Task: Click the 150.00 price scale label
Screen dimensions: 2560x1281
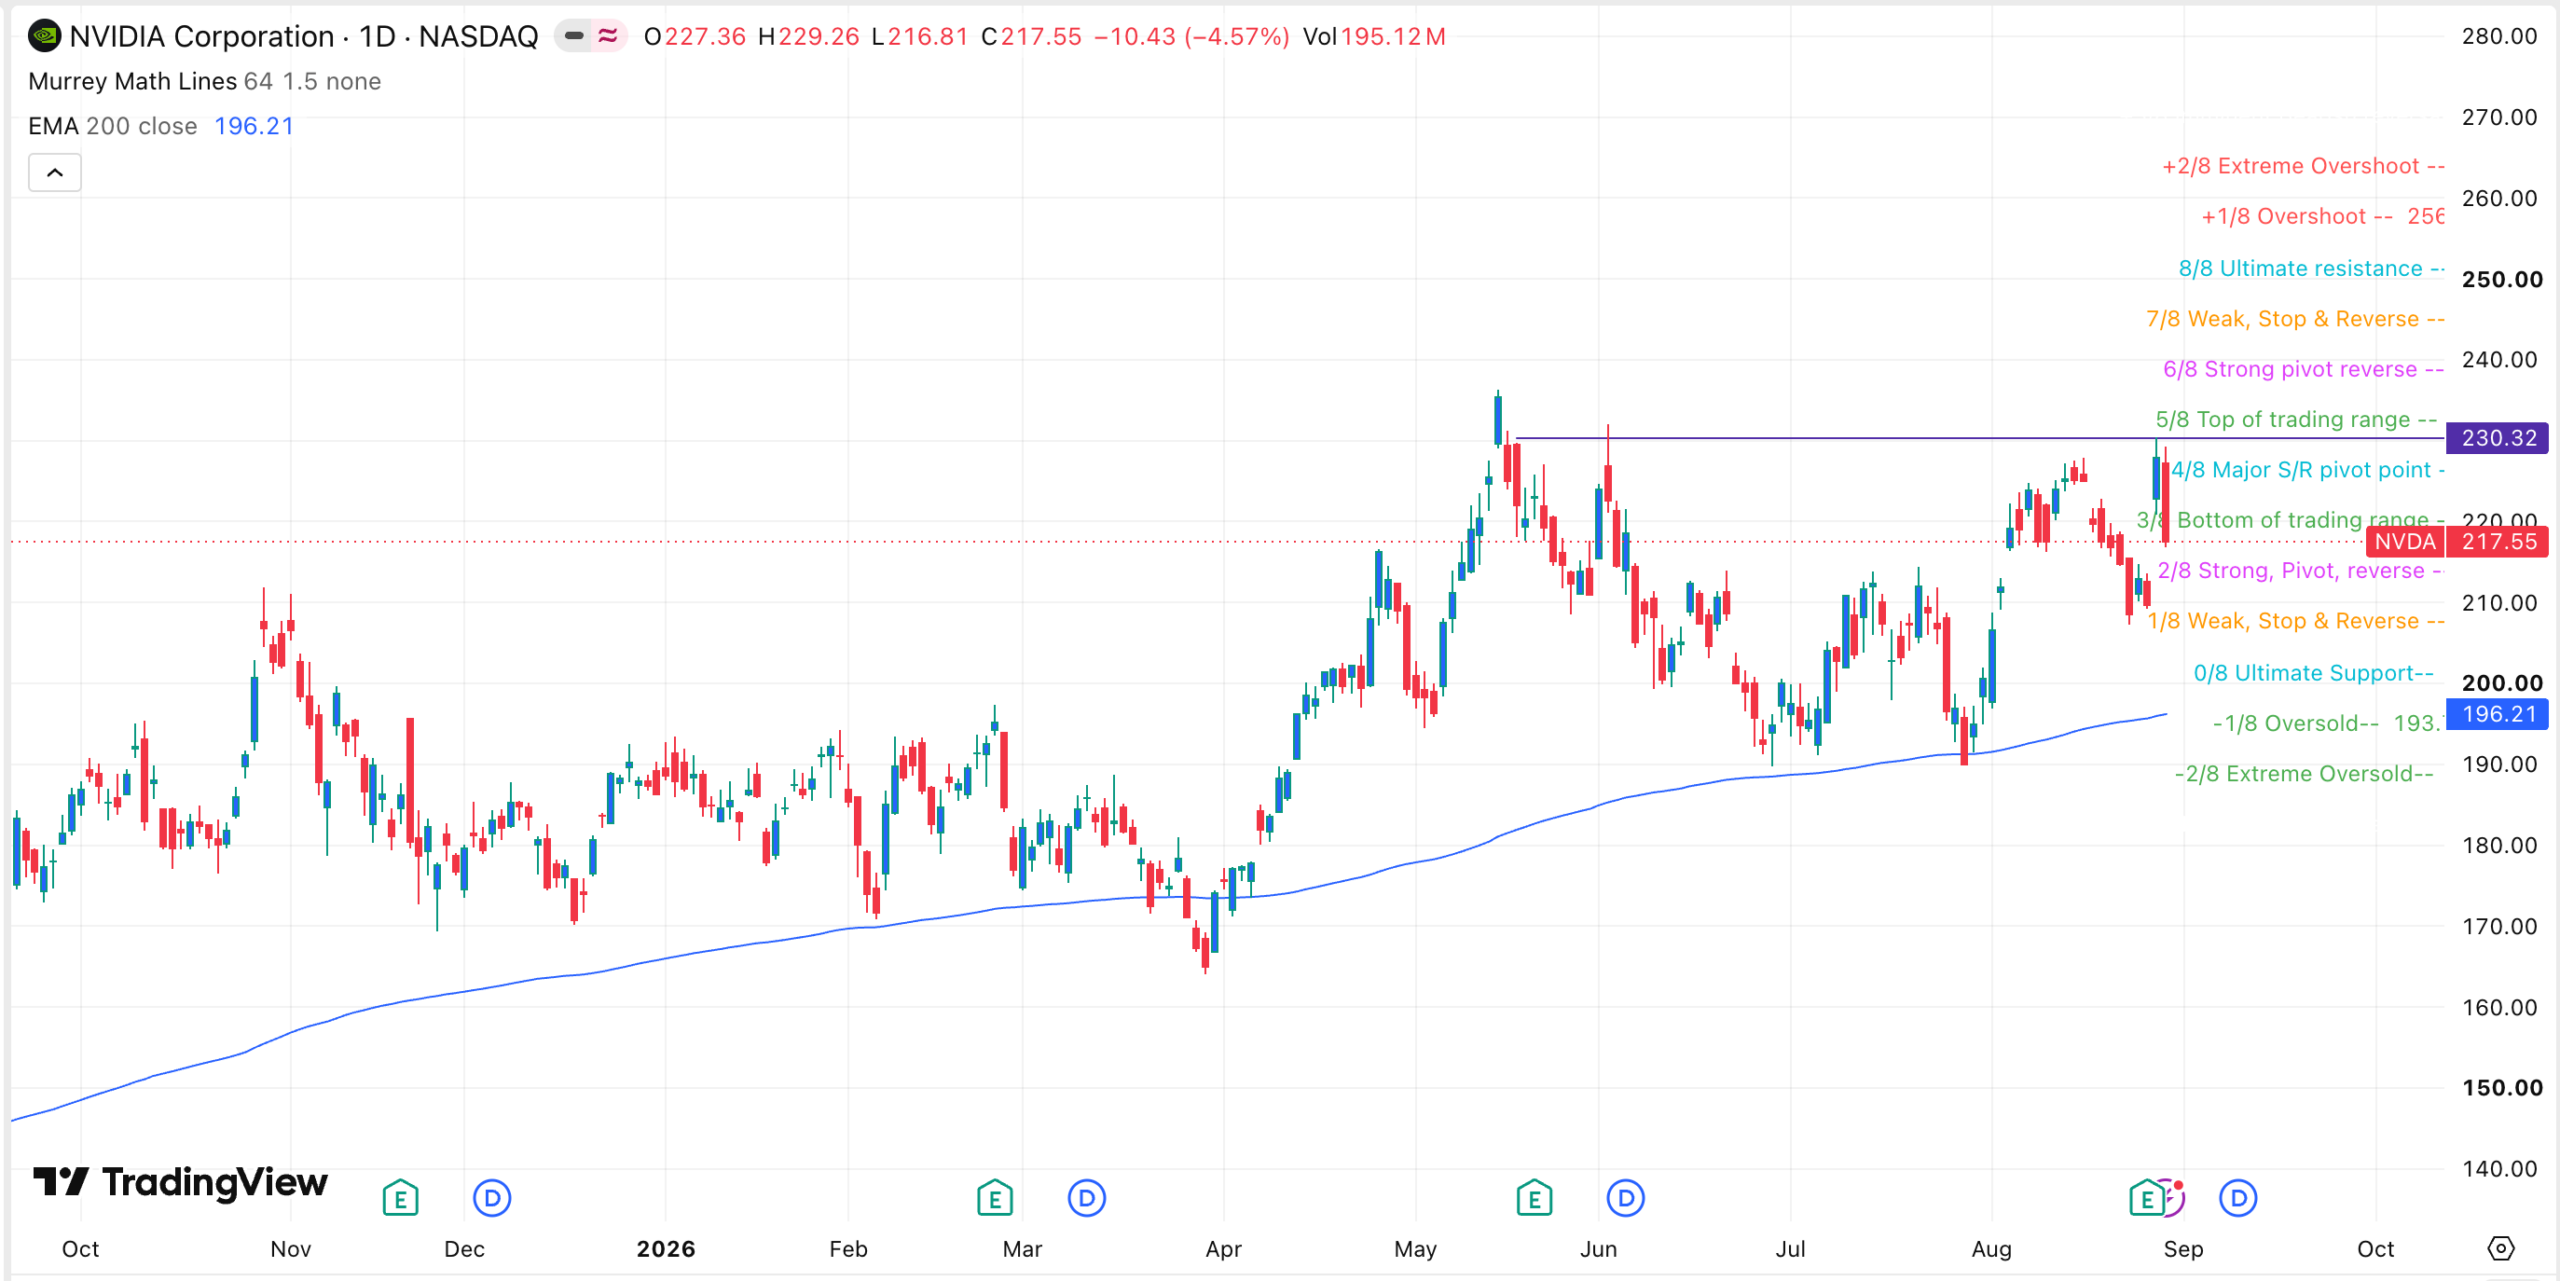Action: 2502,1088
